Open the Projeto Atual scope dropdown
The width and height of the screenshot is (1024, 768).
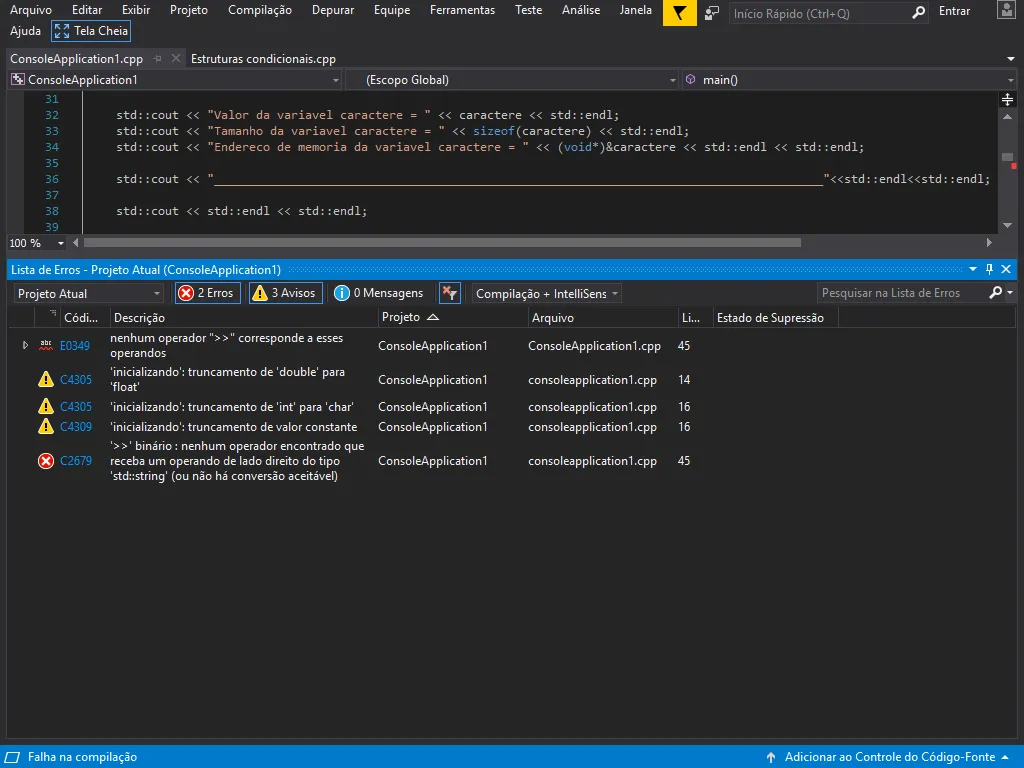[89, 293]
